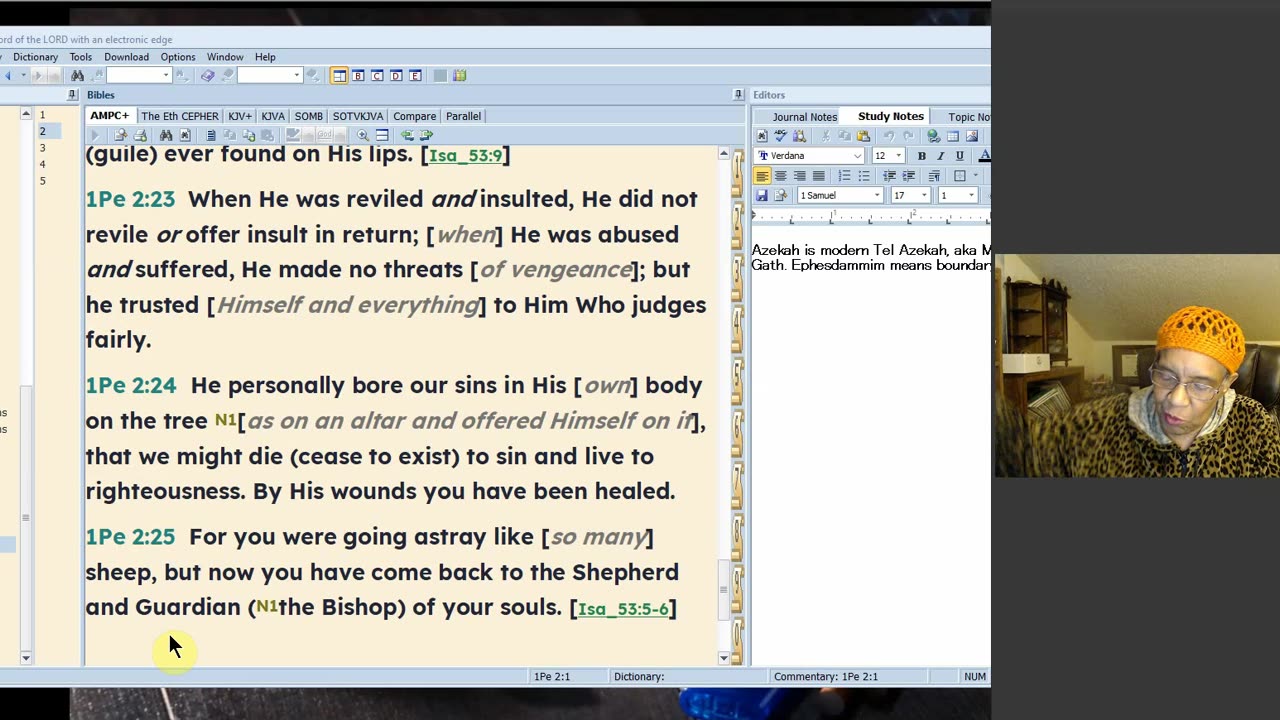
Task: Save the study note
Action: tap(762, 195)
